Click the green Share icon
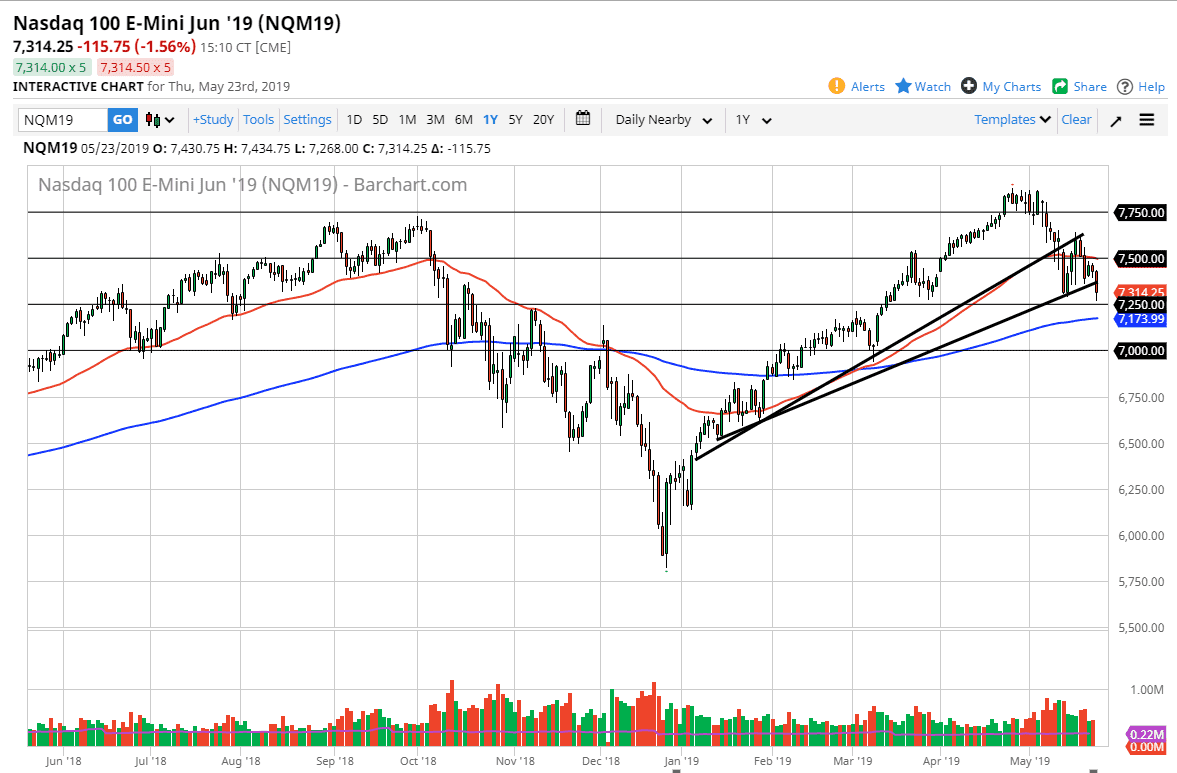This screenshot has width=1177, height=773. tap(1060, 86)
